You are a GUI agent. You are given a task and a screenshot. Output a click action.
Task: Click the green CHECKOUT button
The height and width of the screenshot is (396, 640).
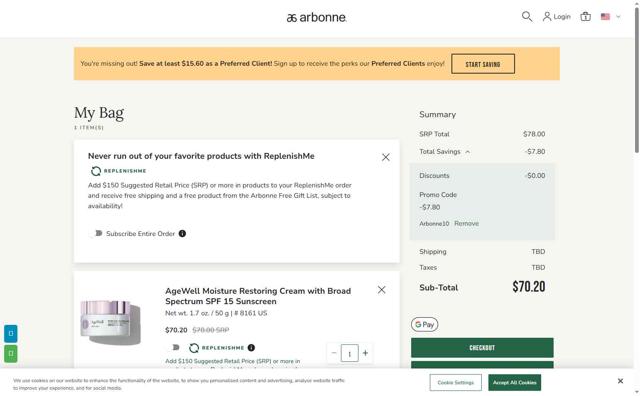coord(482,348)
